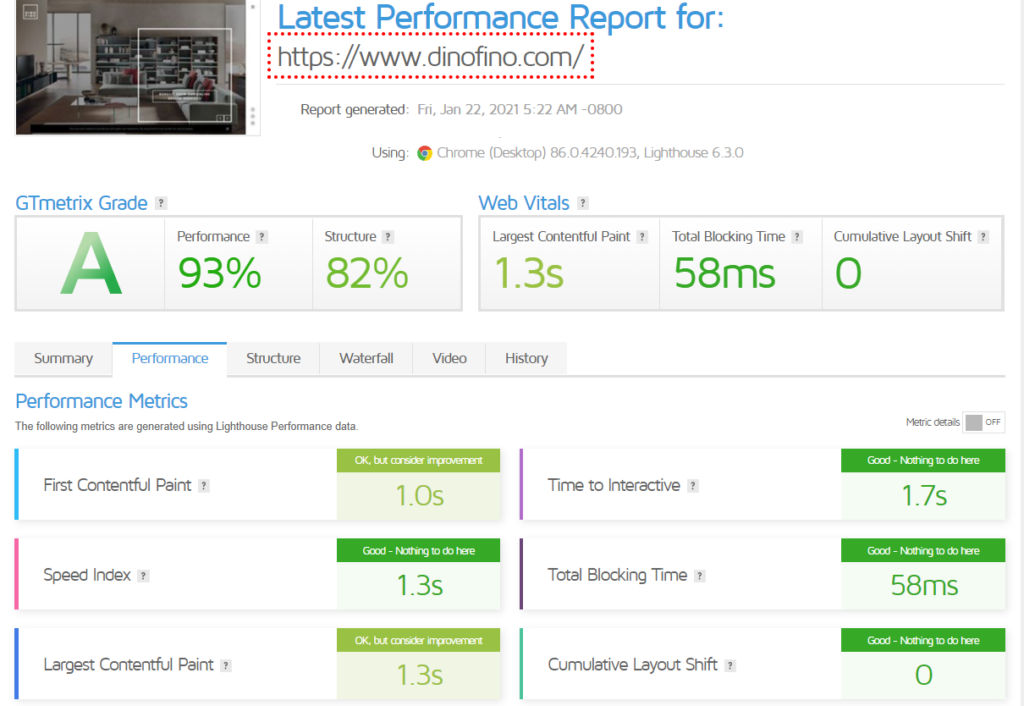Click help icon next to Time to Interactive

tap(693, 485)
